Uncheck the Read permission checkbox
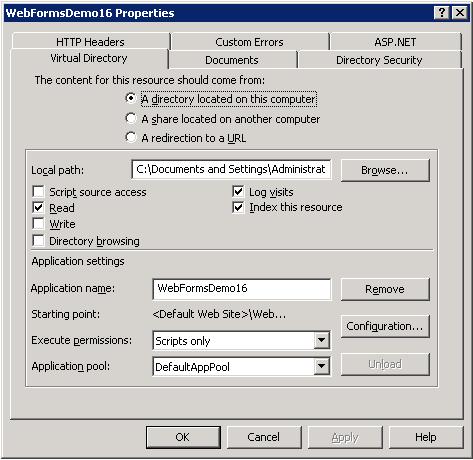The image size is (473, 460). click(x=38, y=208)
